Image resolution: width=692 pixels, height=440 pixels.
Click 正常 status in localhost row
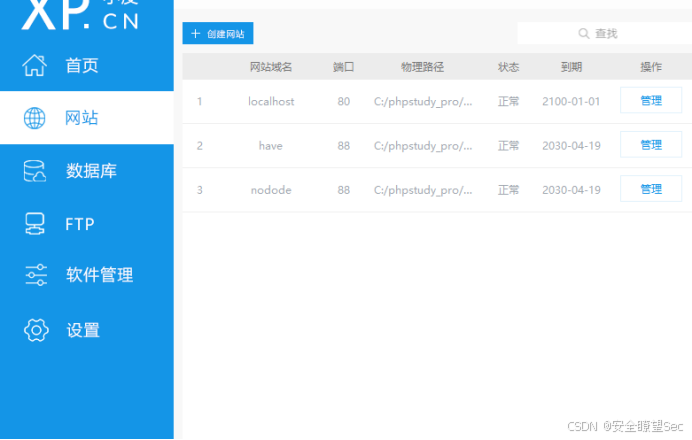pyautogui.click(x=508, y=102)
